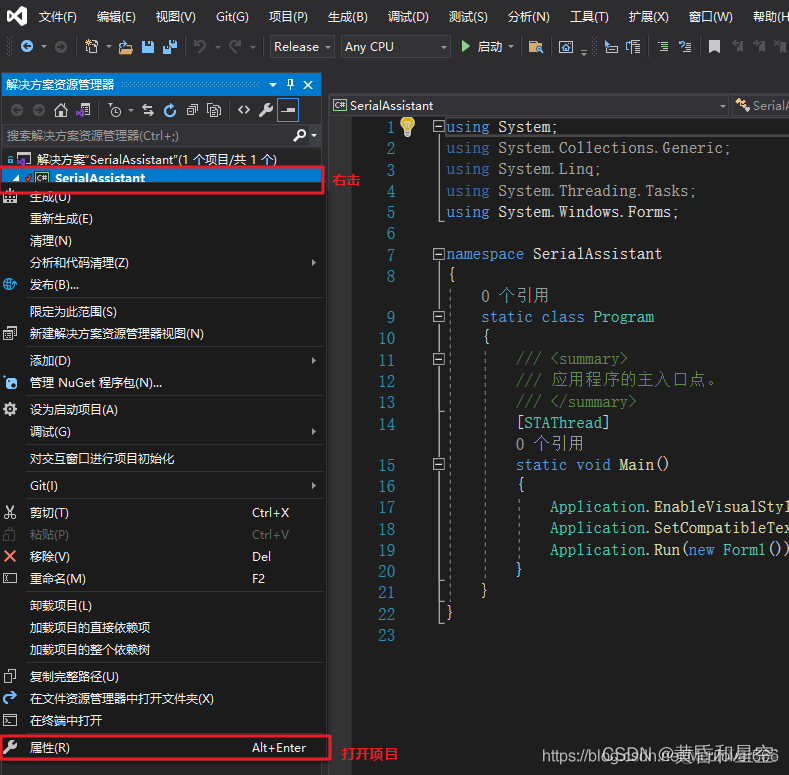Click the Sync with Active Document icon
This screenshot has height=775, width=789.
[148, 110]
